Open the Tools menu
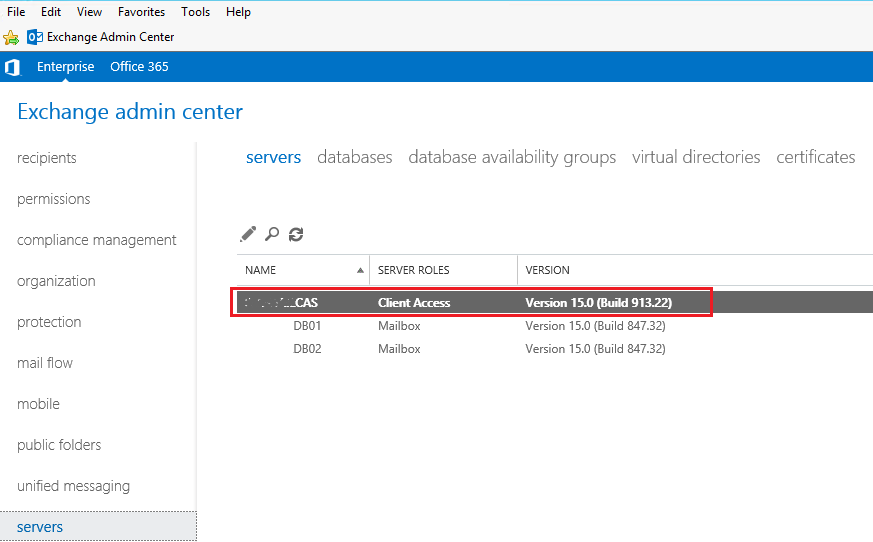The width and height of the screenshot is (873, 542). tap(195, 12)
